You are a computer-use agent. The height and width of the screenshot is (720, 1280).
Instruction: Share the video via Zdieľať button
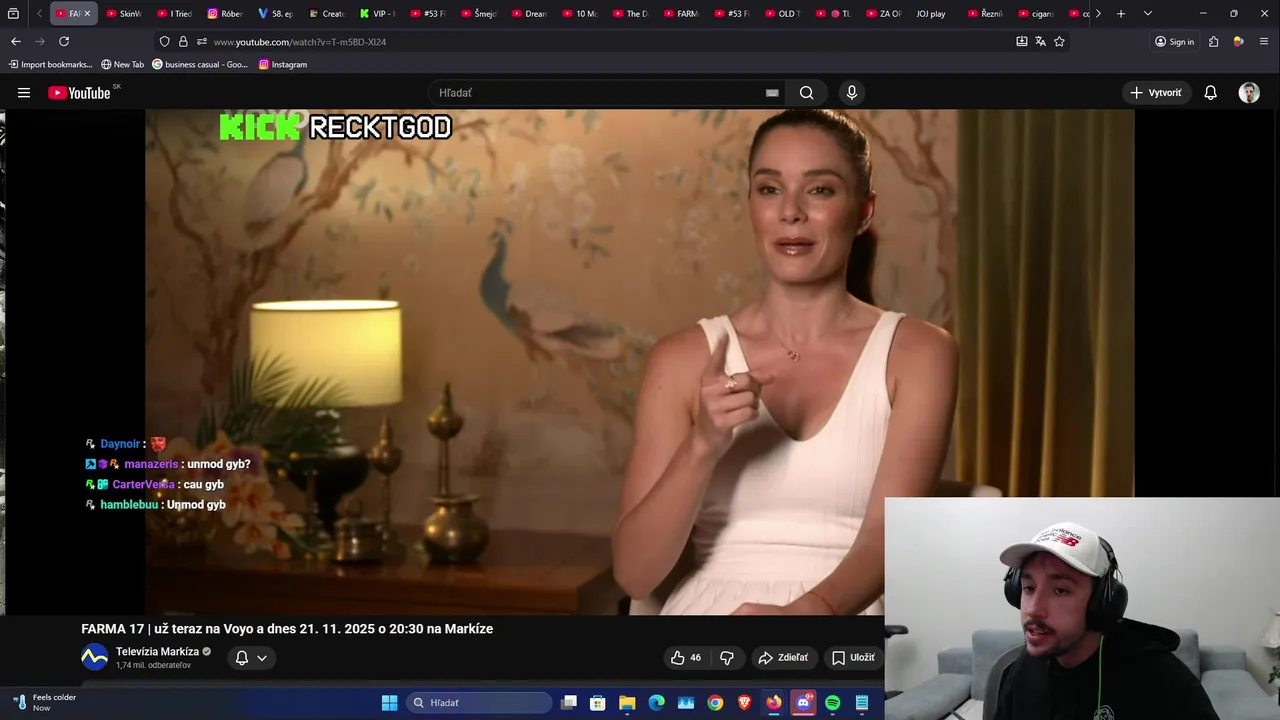point(783,657)
